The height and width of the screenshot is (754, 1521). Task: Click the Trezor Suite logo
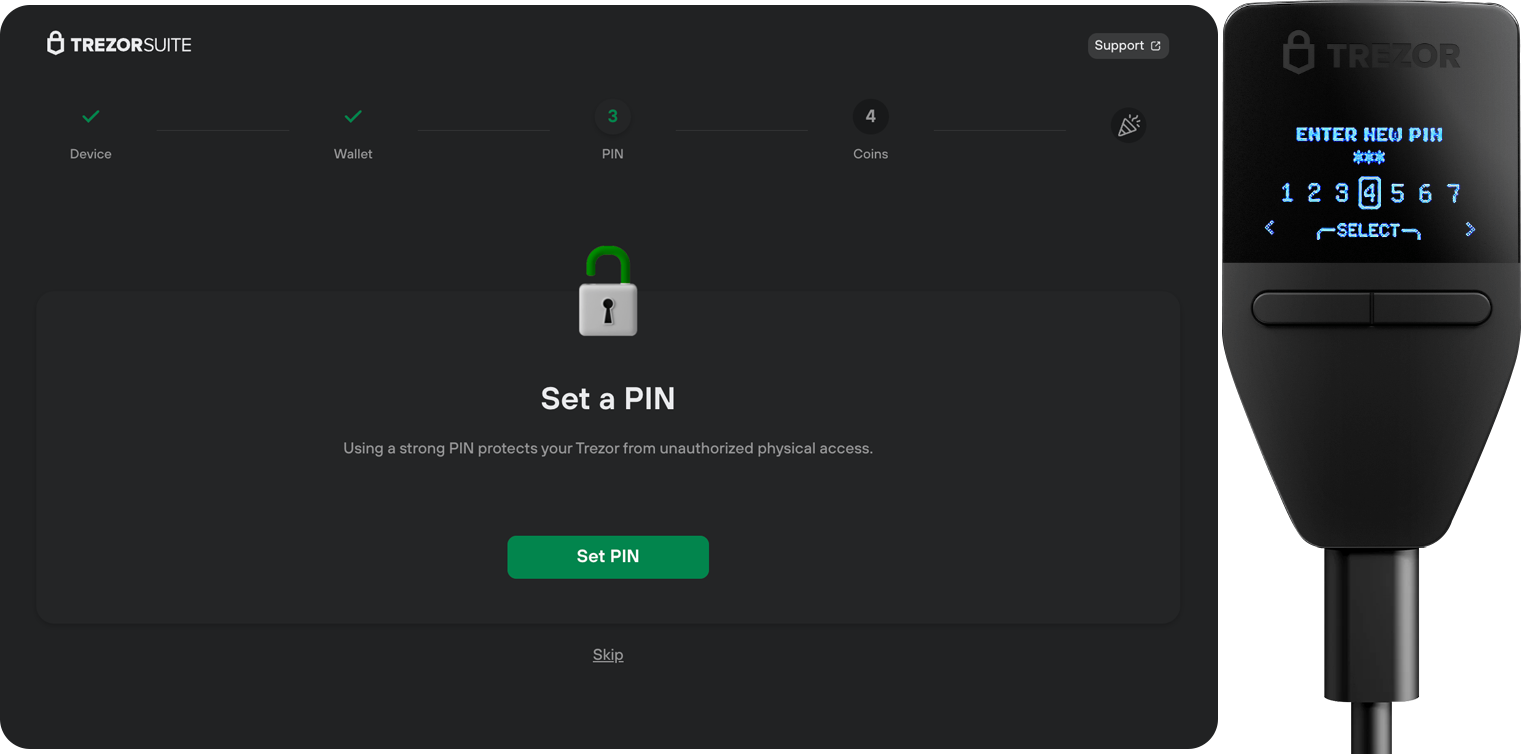coord(119,44)
